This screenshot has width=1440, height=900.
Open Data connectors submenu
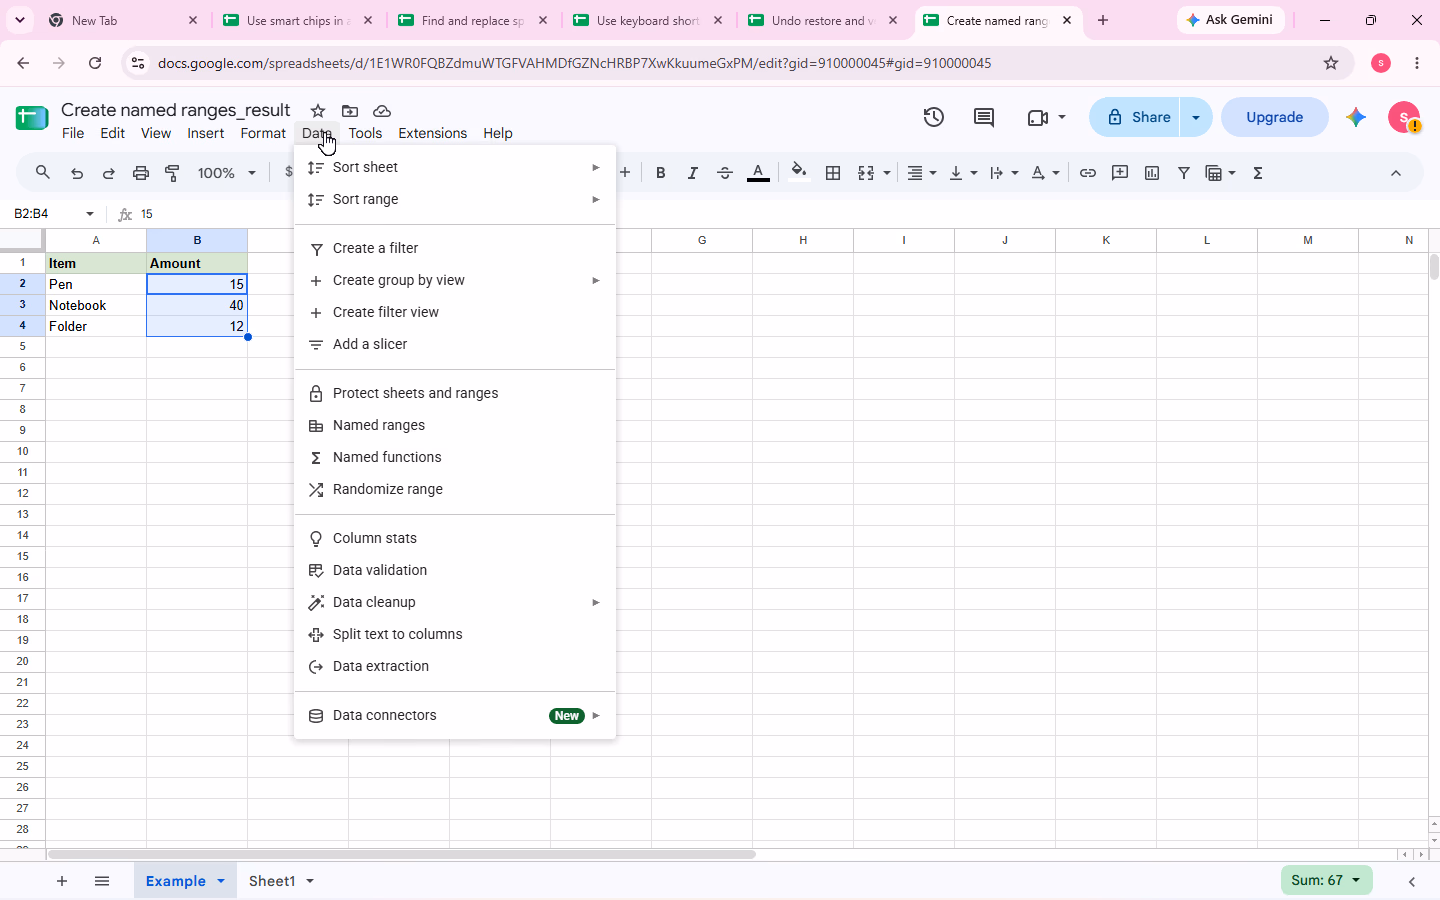455,715
